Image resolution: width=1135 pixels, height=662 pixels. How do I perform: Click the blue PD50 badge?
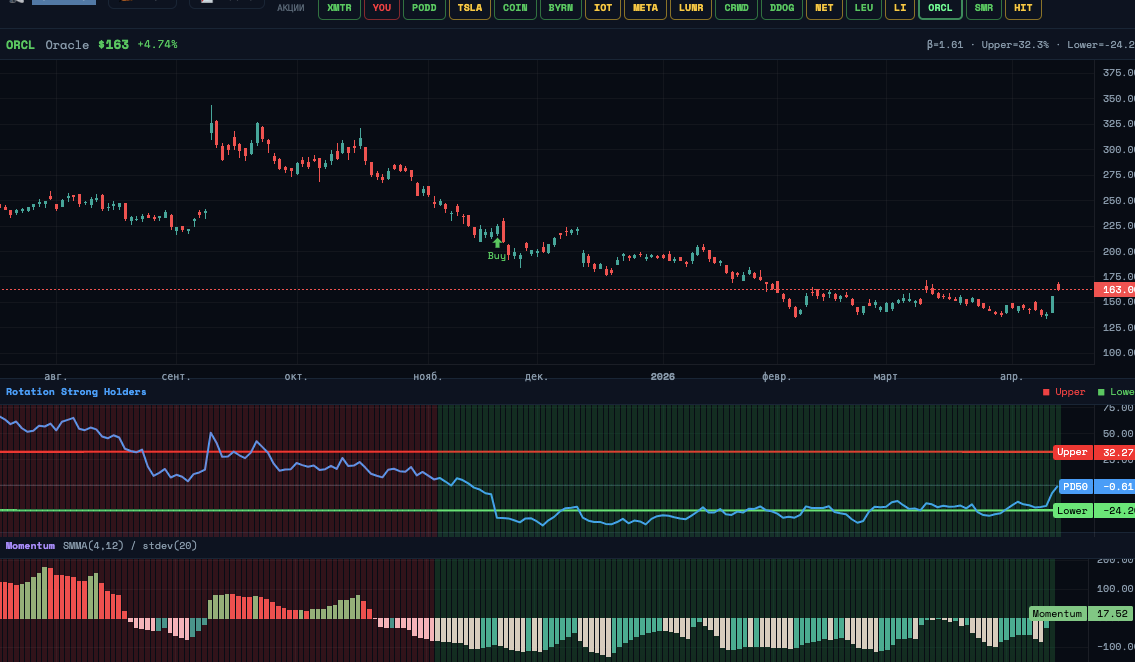point(1076,487)
